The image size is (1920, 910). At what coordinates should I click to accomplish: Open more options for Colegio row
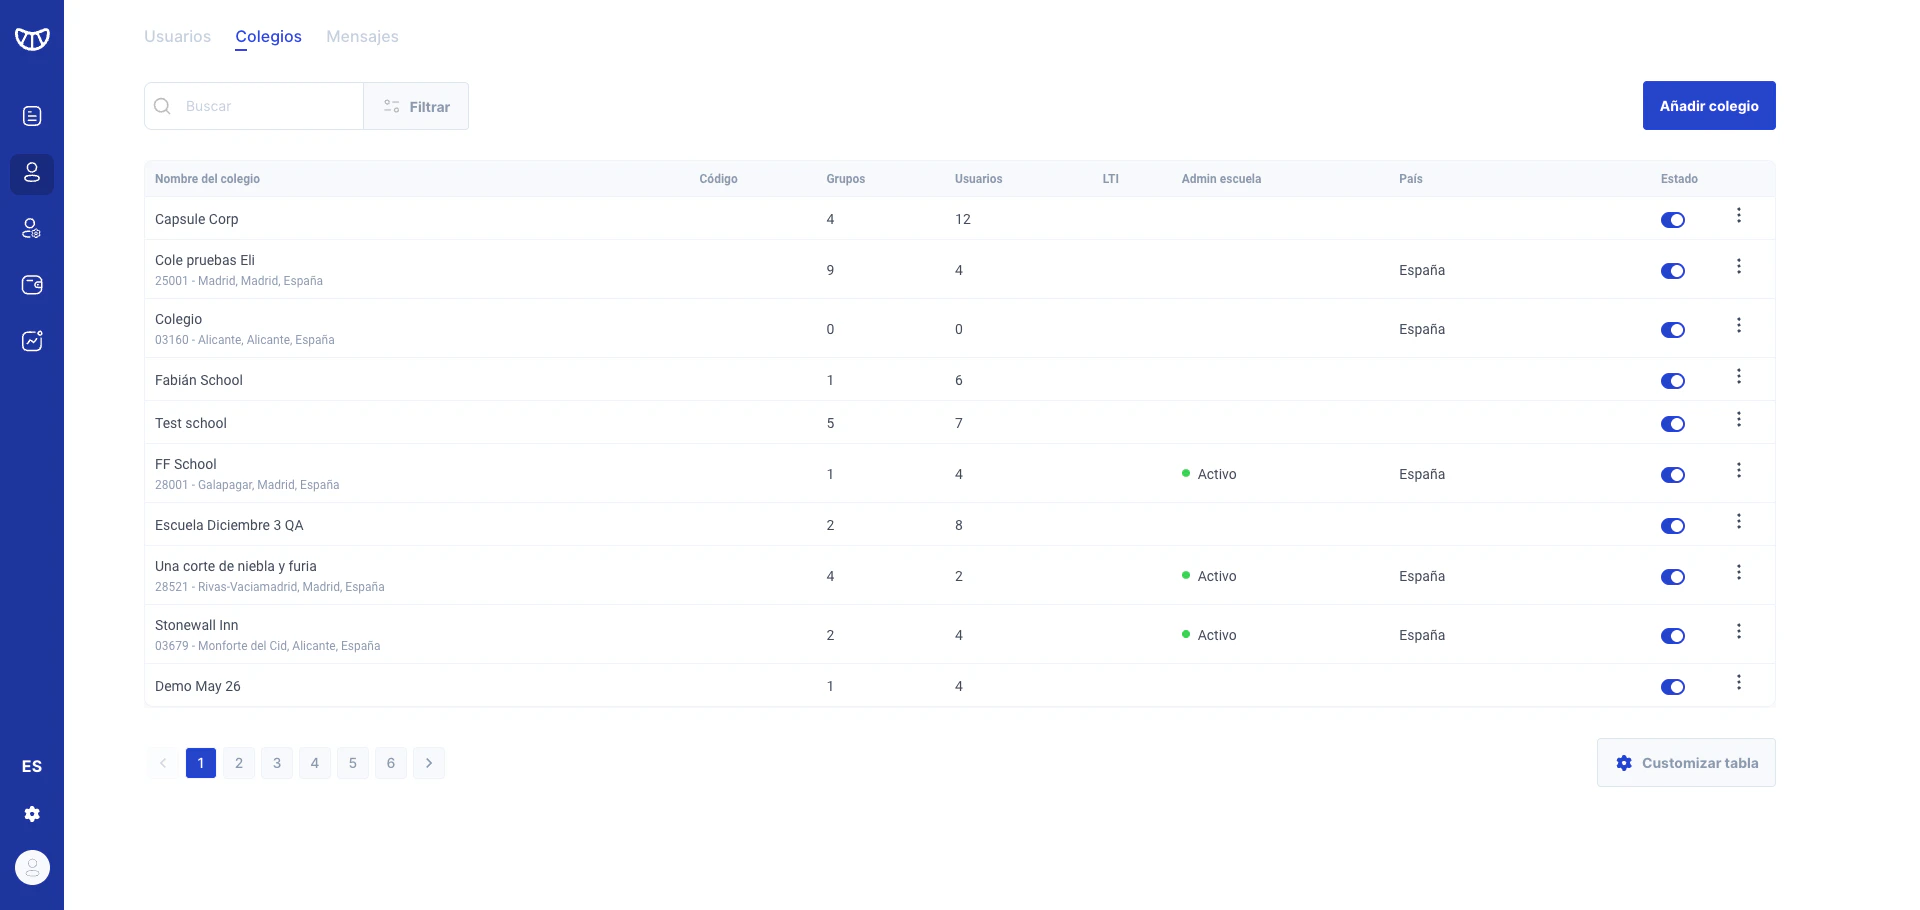click(x=1739, y=325)
